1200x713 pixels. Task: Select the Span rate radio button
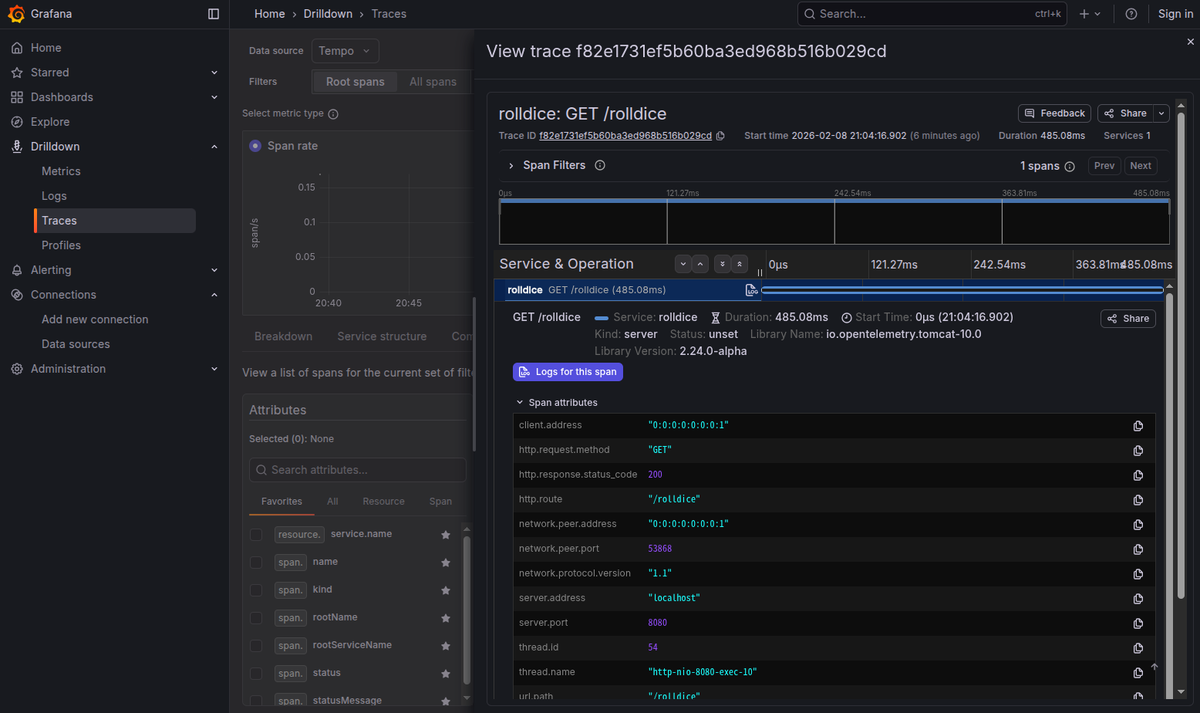click(x=255, y=146)
